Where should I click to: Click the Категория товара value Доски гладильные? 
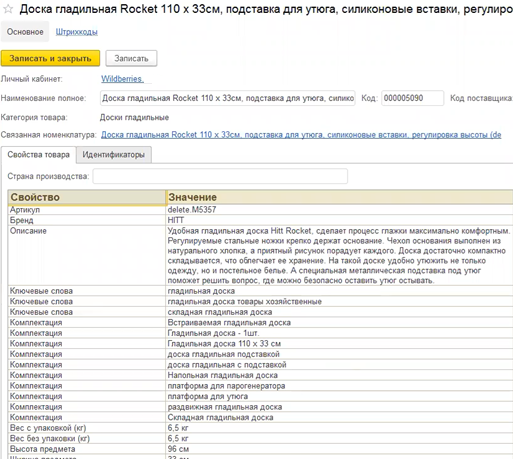coord(134,117)
